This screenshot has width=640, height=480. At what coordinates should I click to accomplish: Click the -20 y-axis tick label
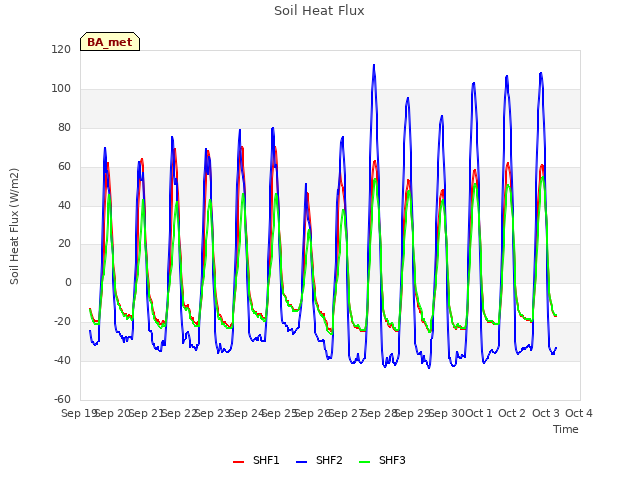pos(62,321)
